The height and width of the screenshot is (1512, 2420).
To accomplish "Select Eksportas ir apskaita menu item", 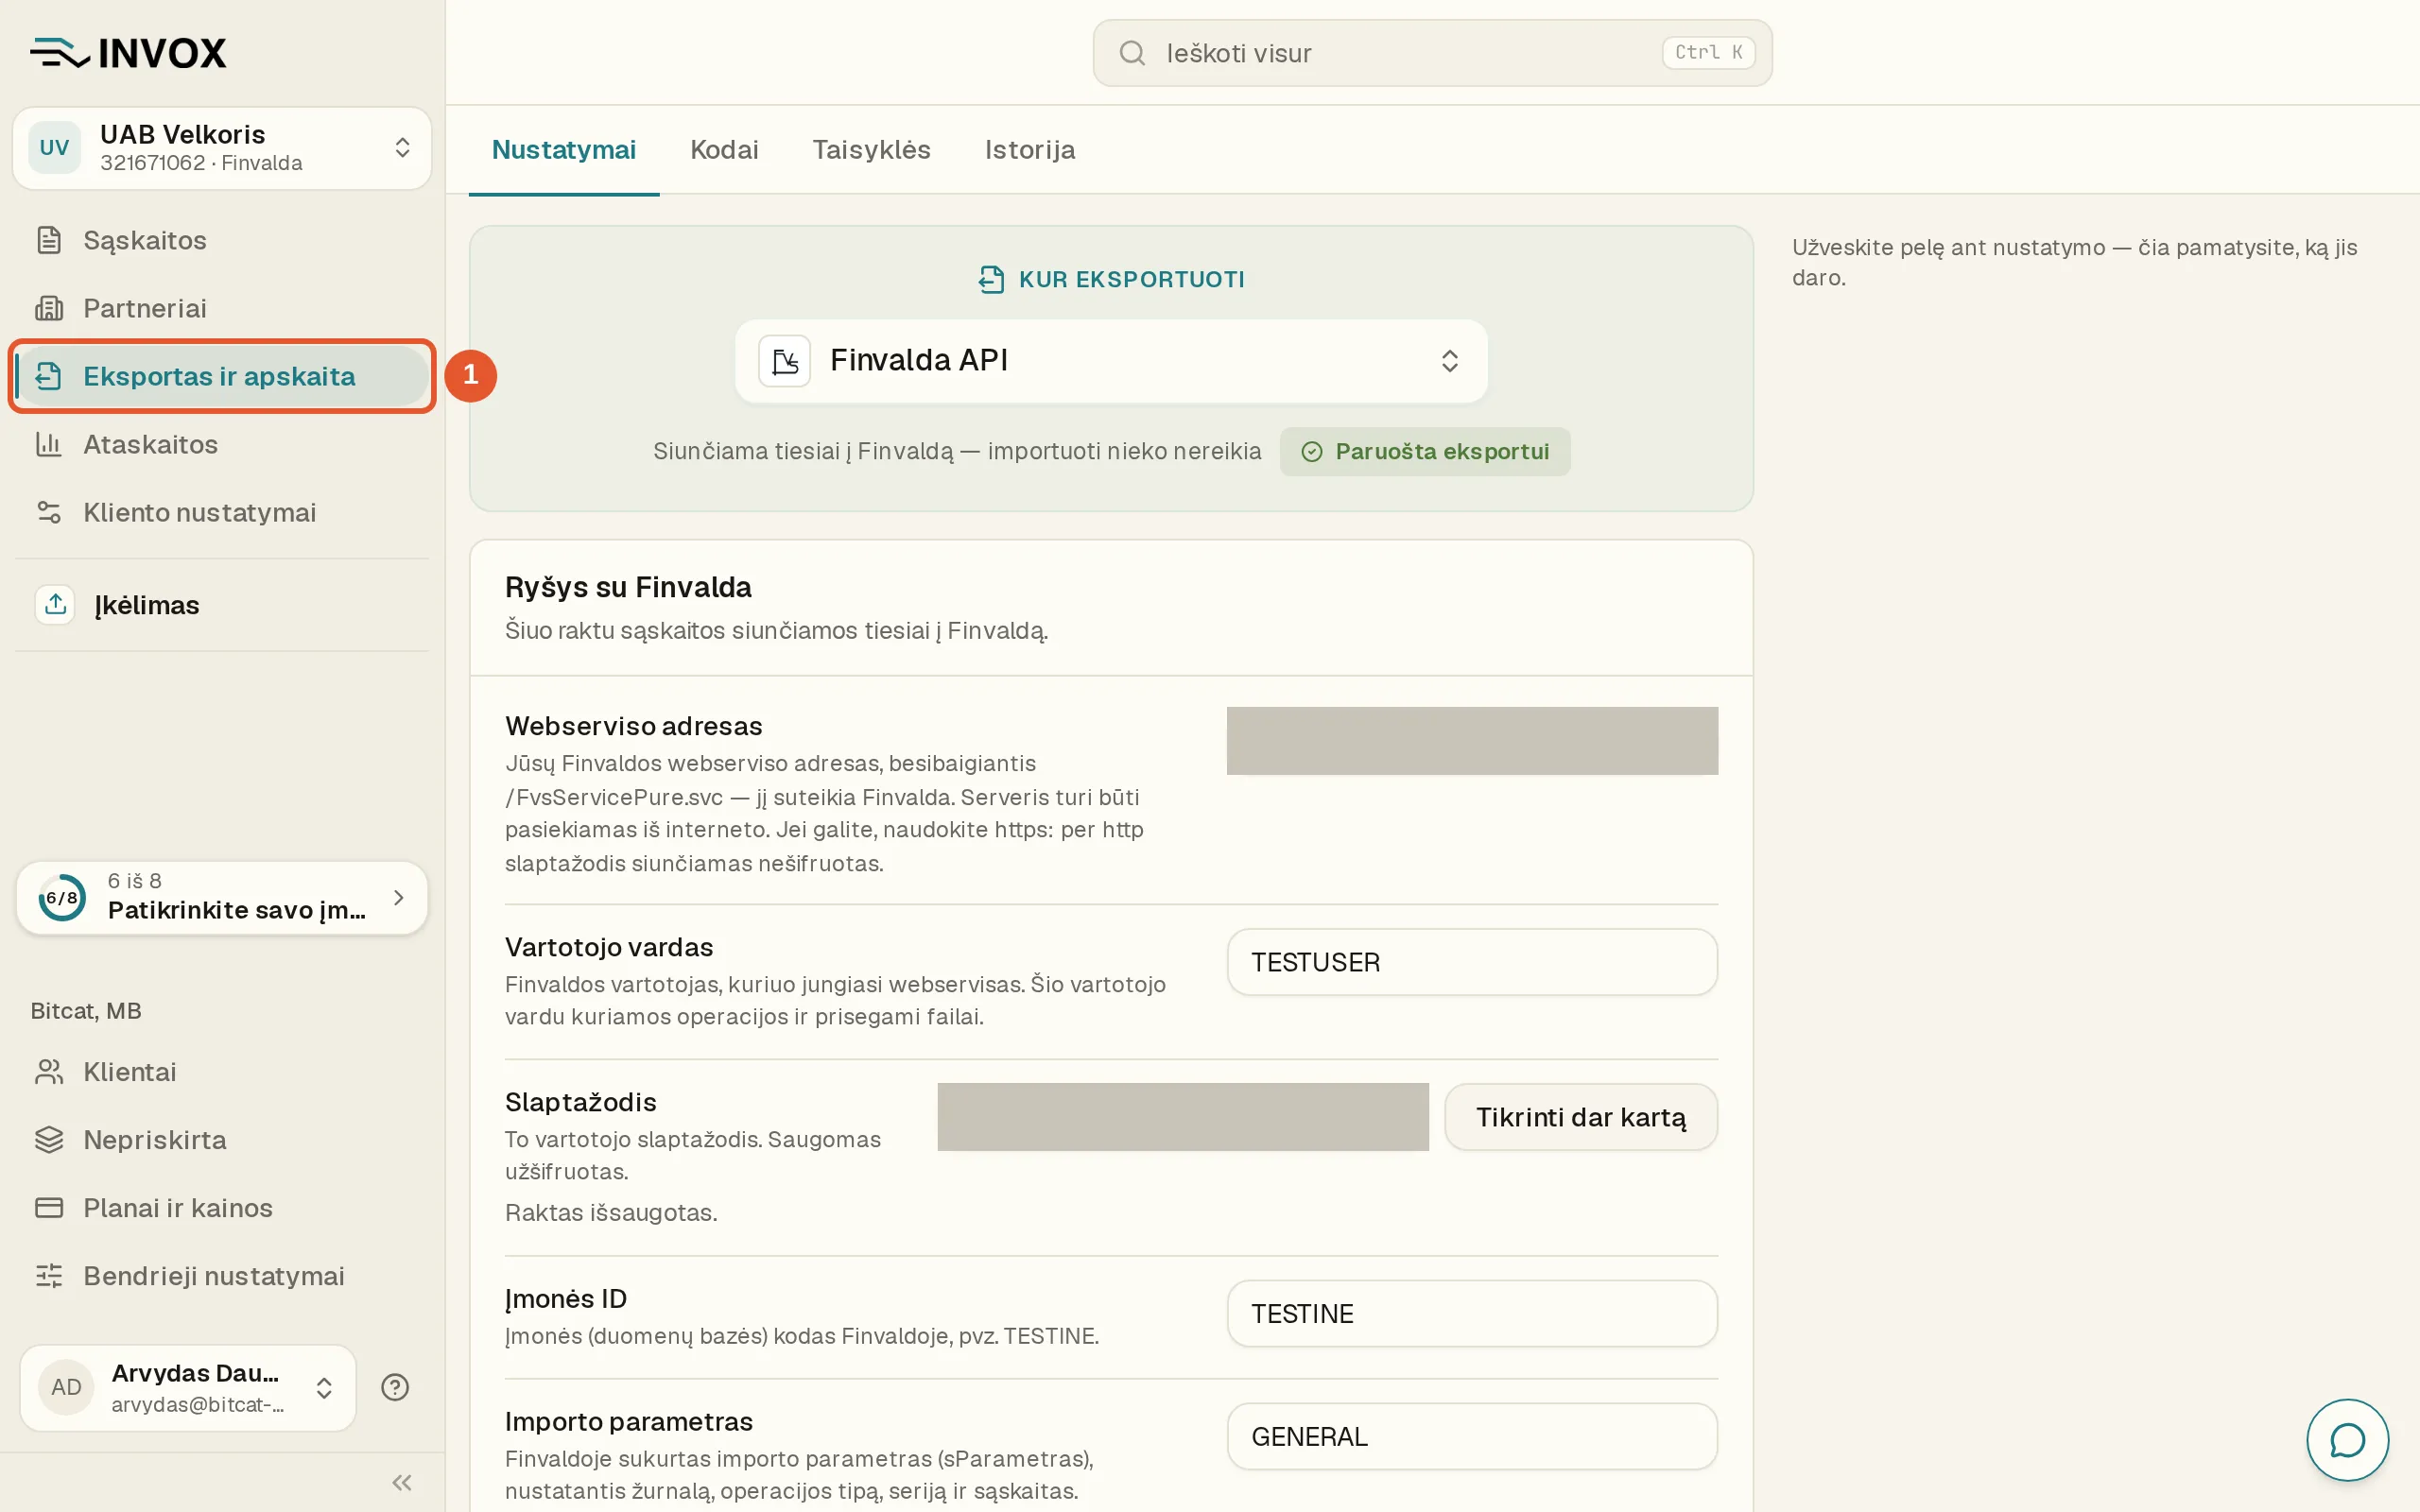I will pos(222,376).
